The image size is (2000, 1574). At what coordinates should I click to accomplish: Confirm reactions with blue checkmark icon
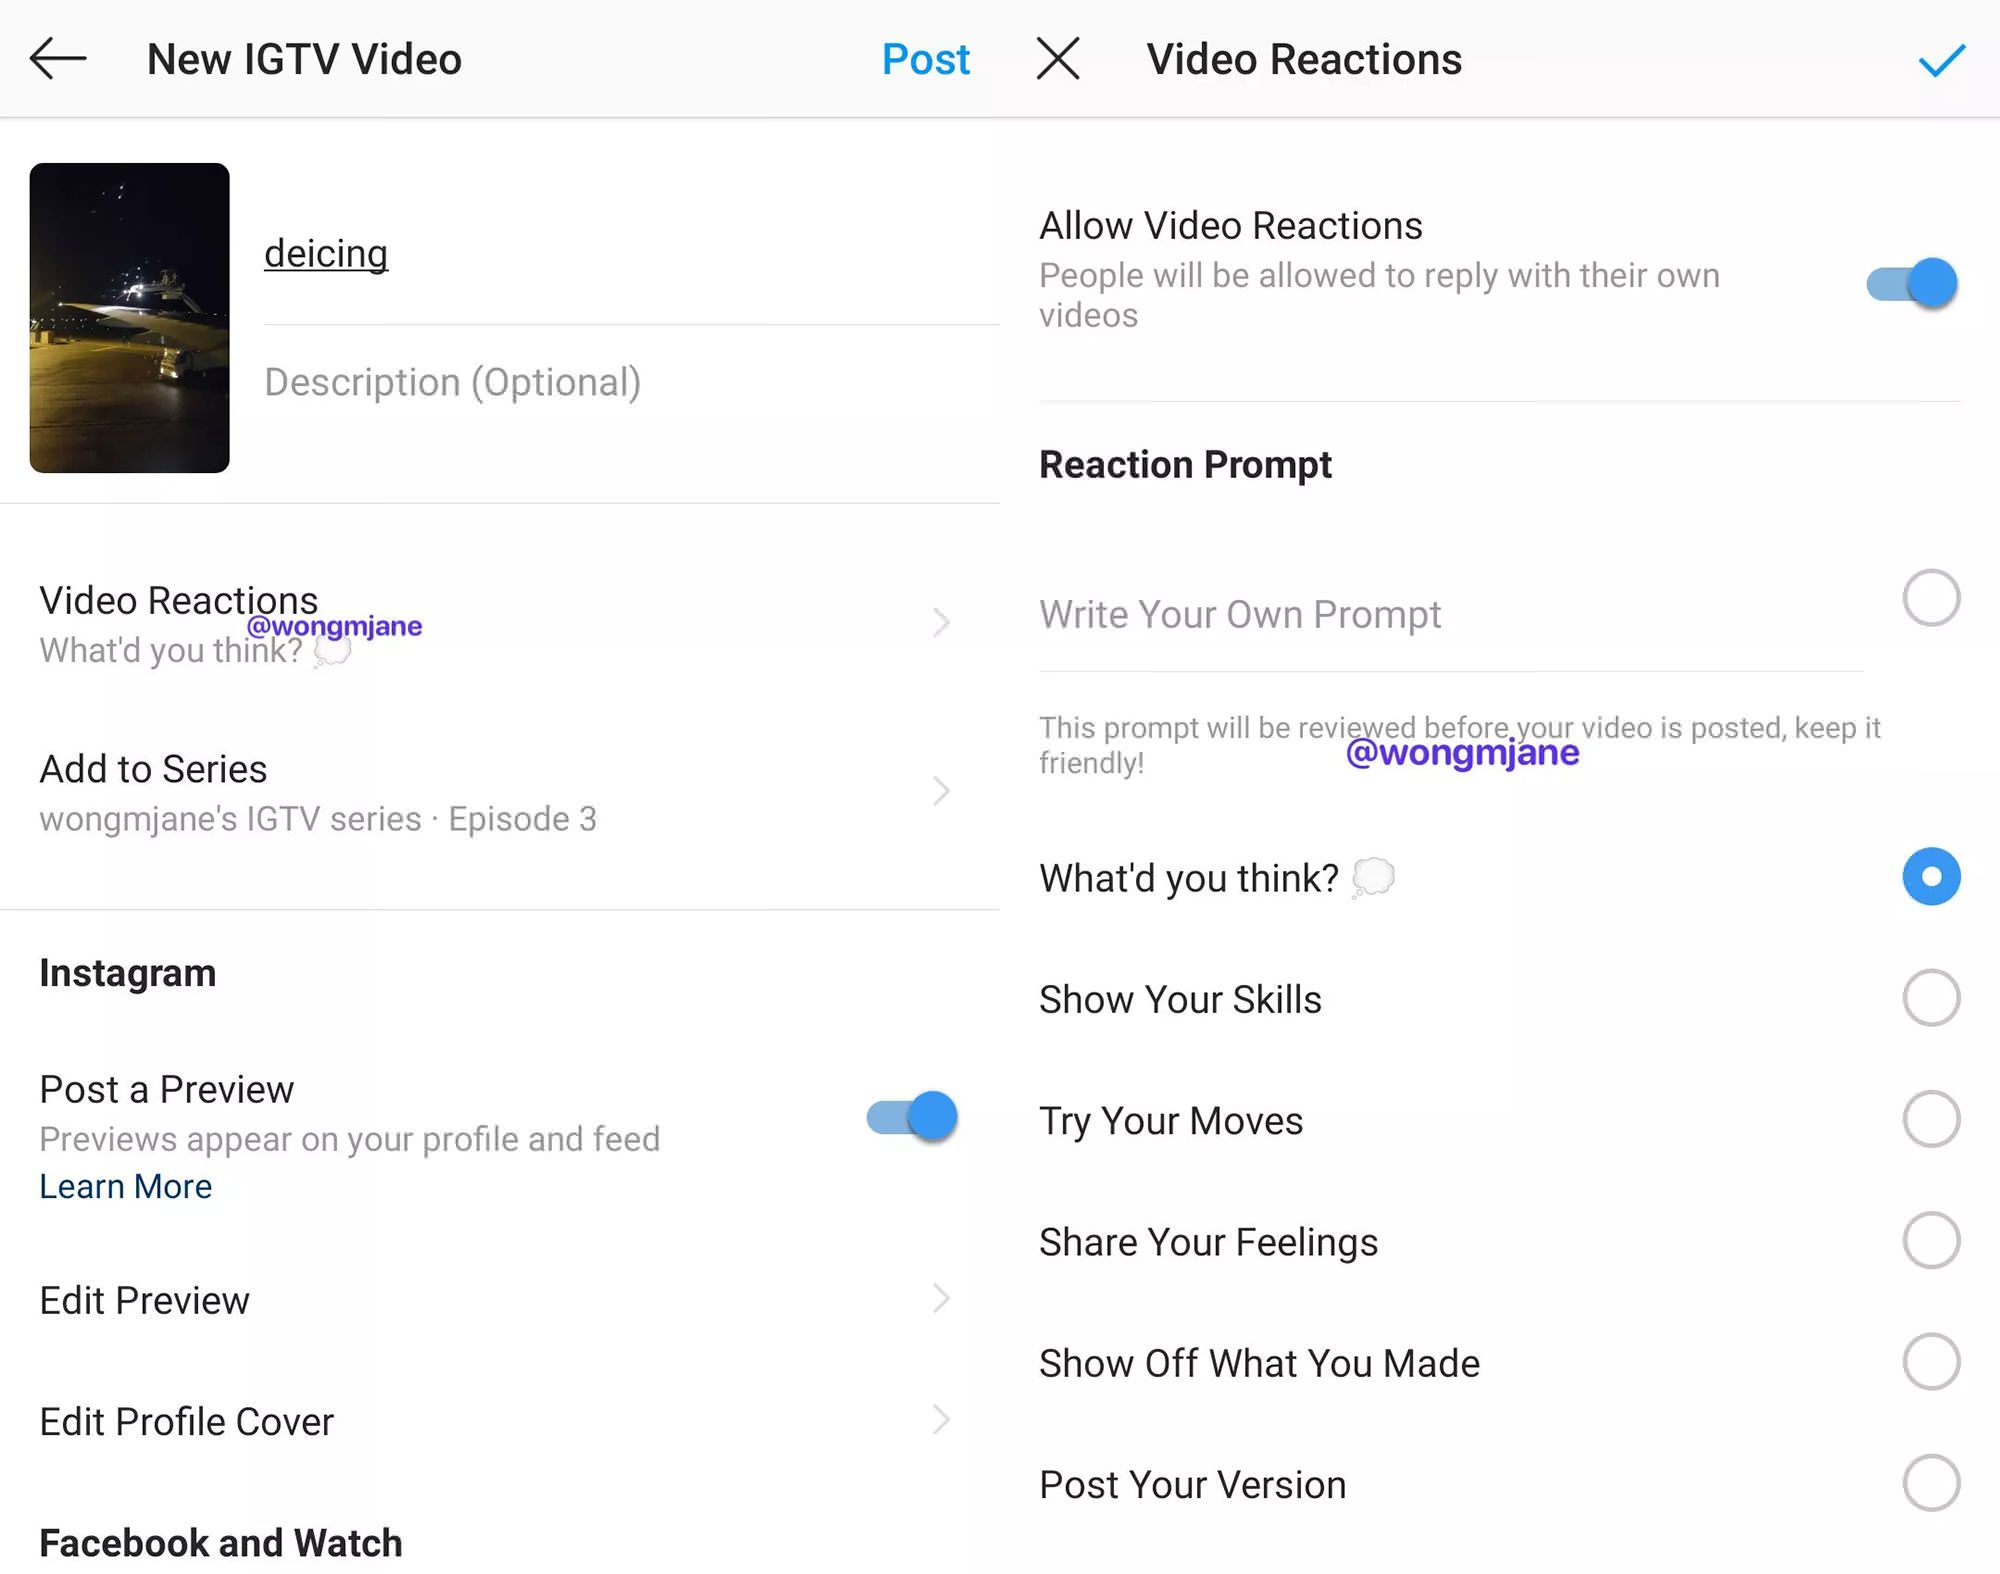1941,60
